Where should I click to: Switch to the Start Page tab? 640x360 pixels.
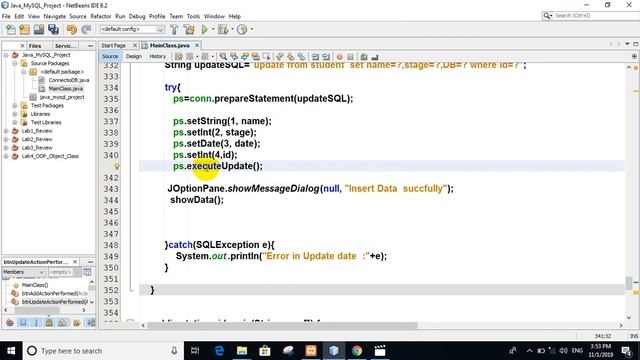click(x=113, y=45)
